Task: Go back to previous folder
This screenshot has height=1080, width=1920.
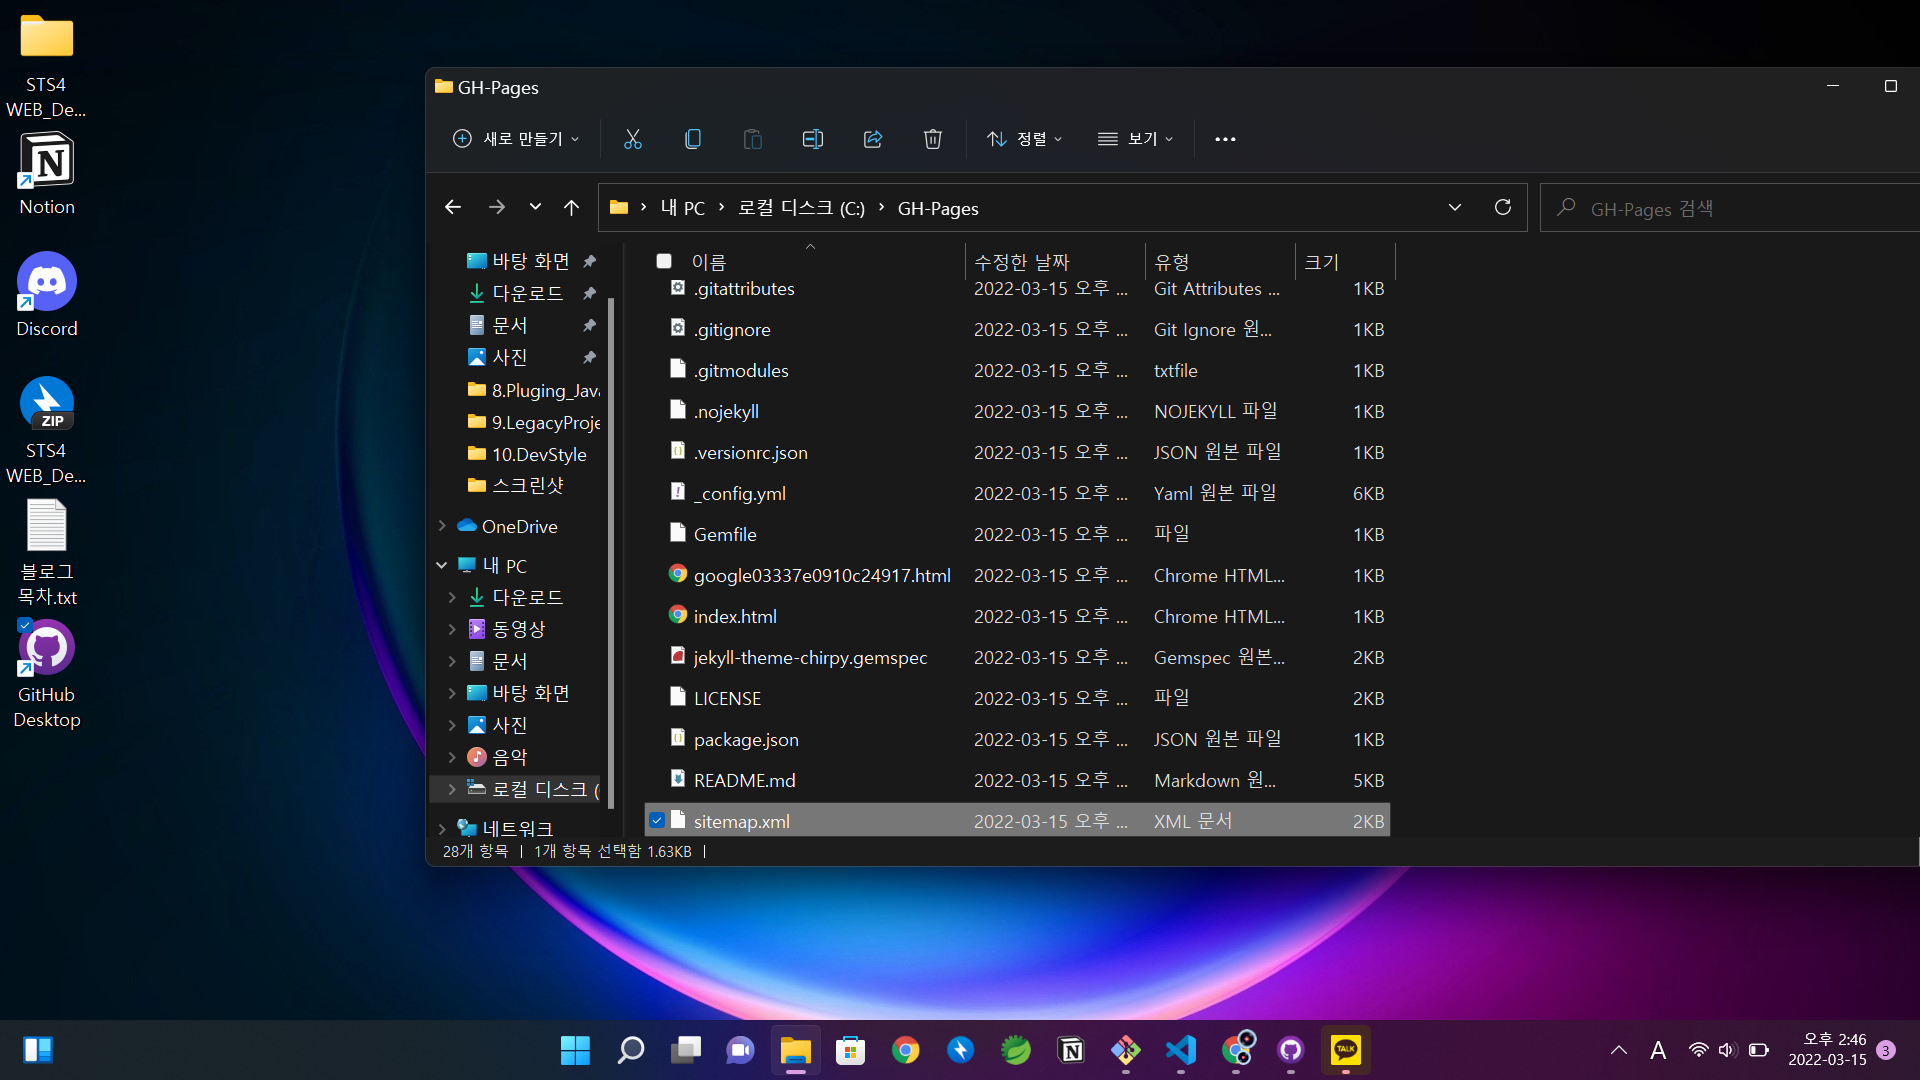Action: tap(453, 208)
